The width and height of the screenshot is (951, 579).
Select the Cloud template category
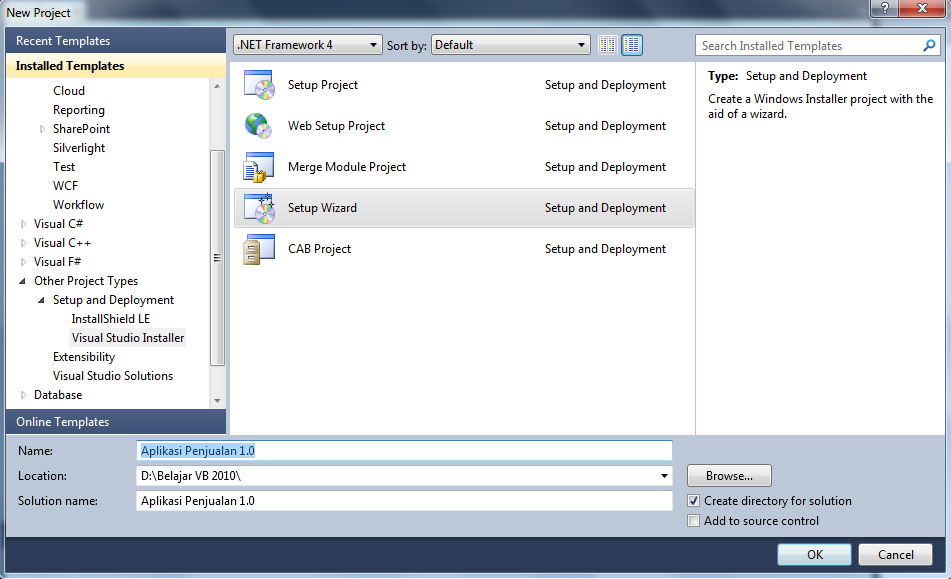[x=69, y=91]
